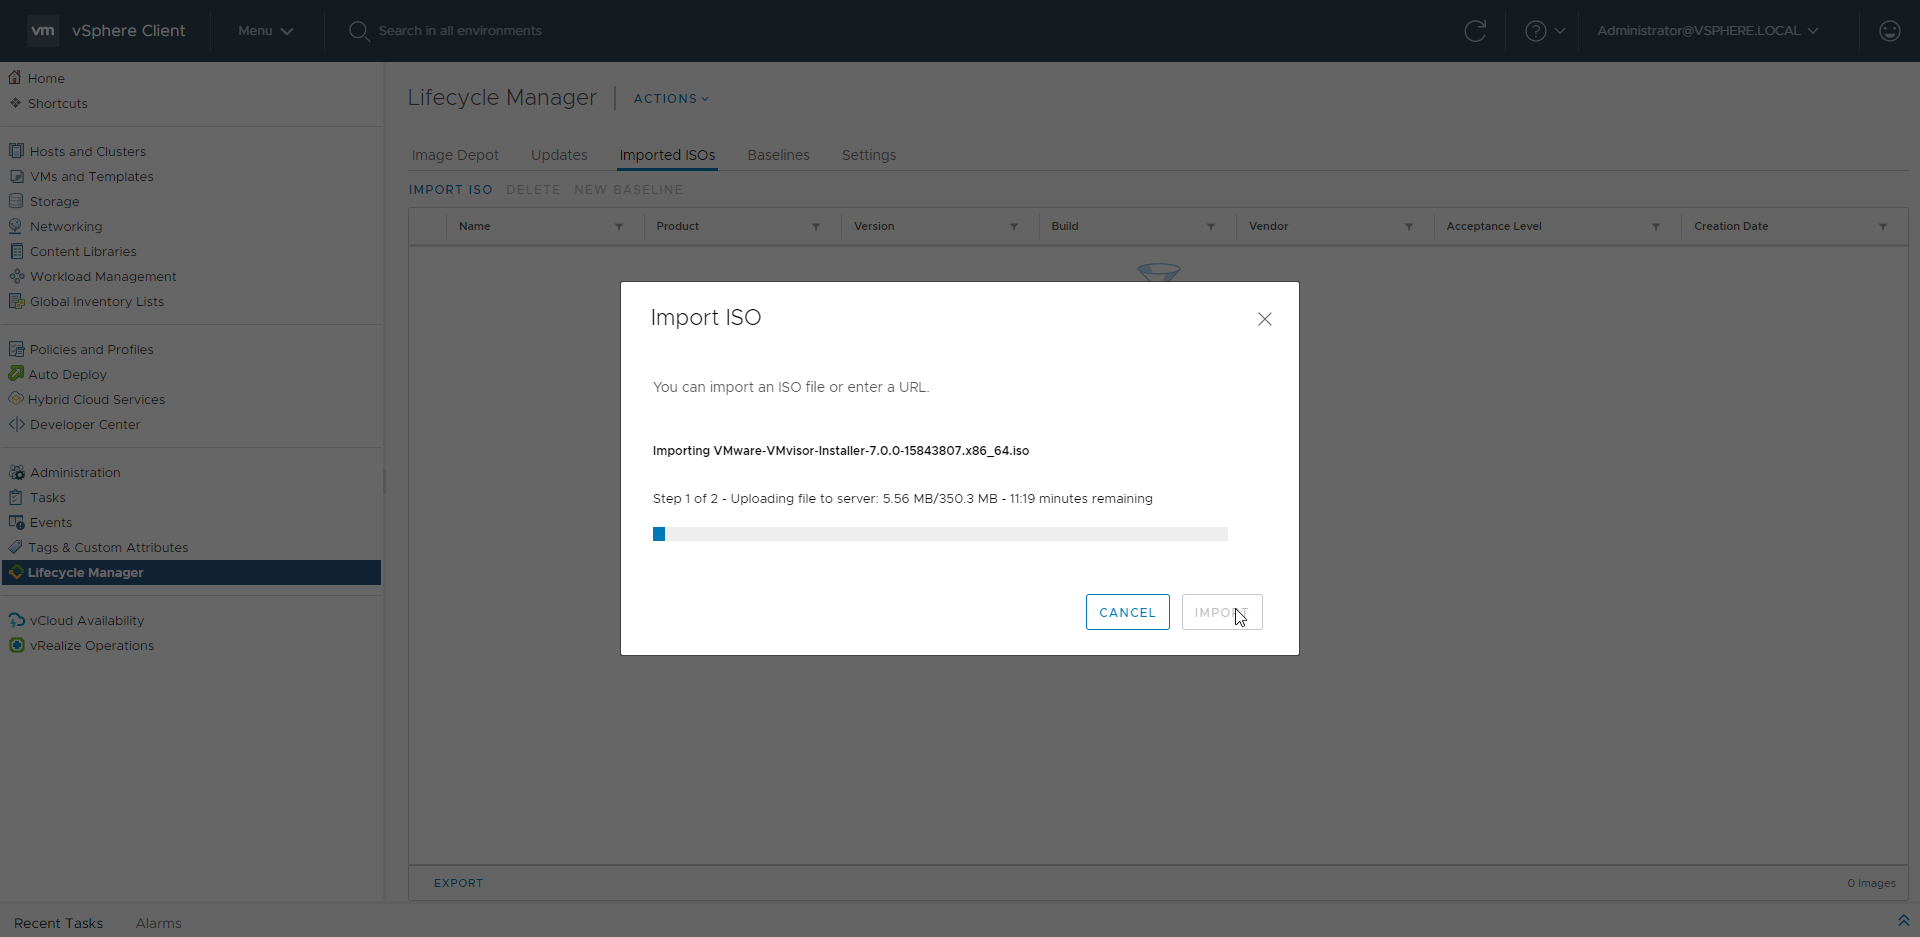
Task: Close the Import ISO dialog
Action: pos(1264,319)
